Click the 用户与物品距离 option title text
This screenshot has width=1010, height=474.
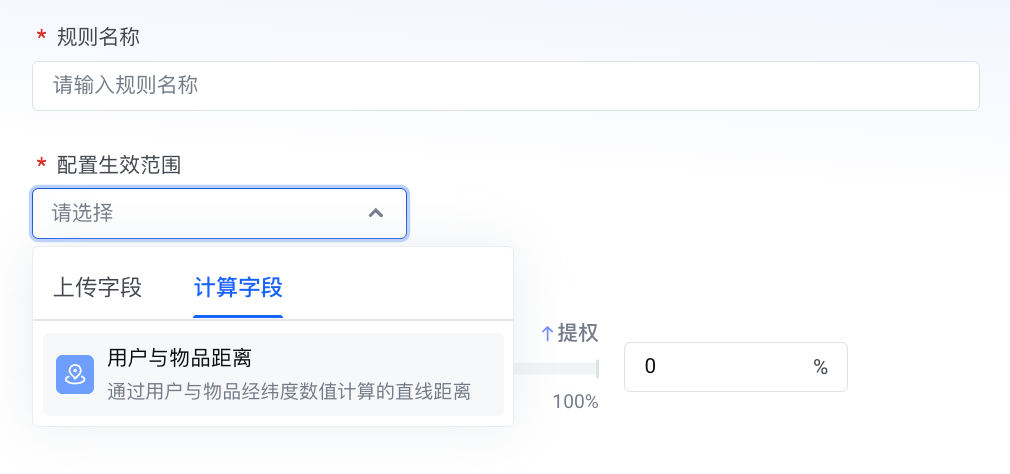click(178, 359)
